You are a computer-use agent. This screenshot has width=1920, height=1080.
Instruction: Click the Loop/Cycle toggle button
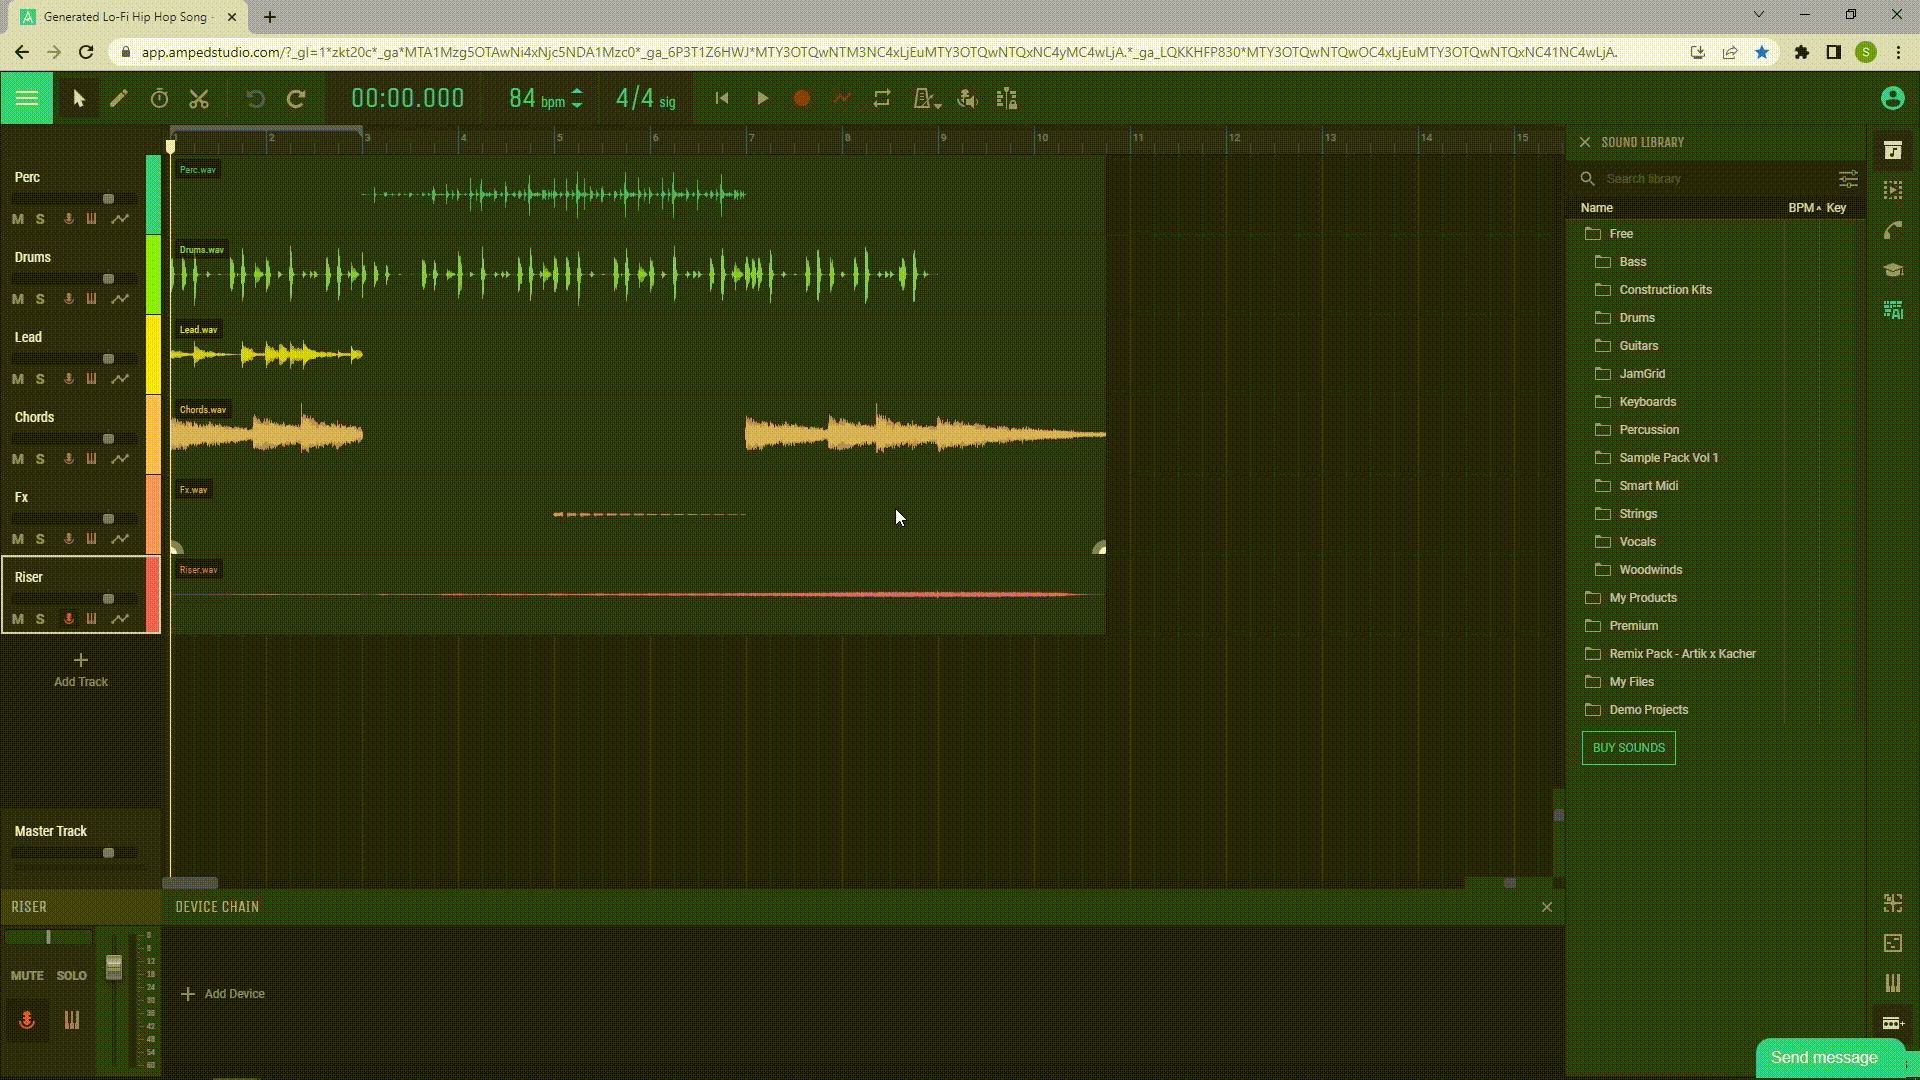click(x=881, y=98)
